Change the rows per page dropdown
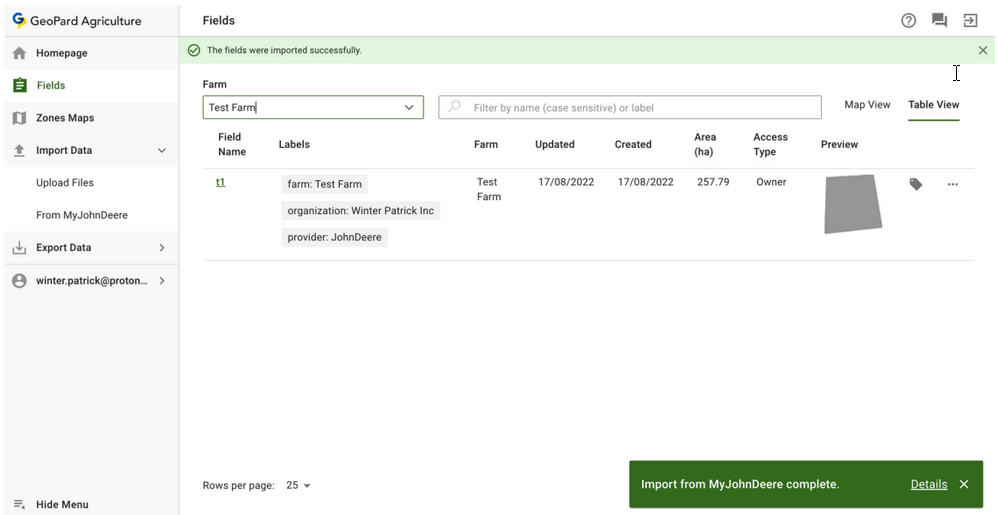Image resolution: width=998 pixels, height=515 pixels. pyautogui.click(x=299, y=485)
